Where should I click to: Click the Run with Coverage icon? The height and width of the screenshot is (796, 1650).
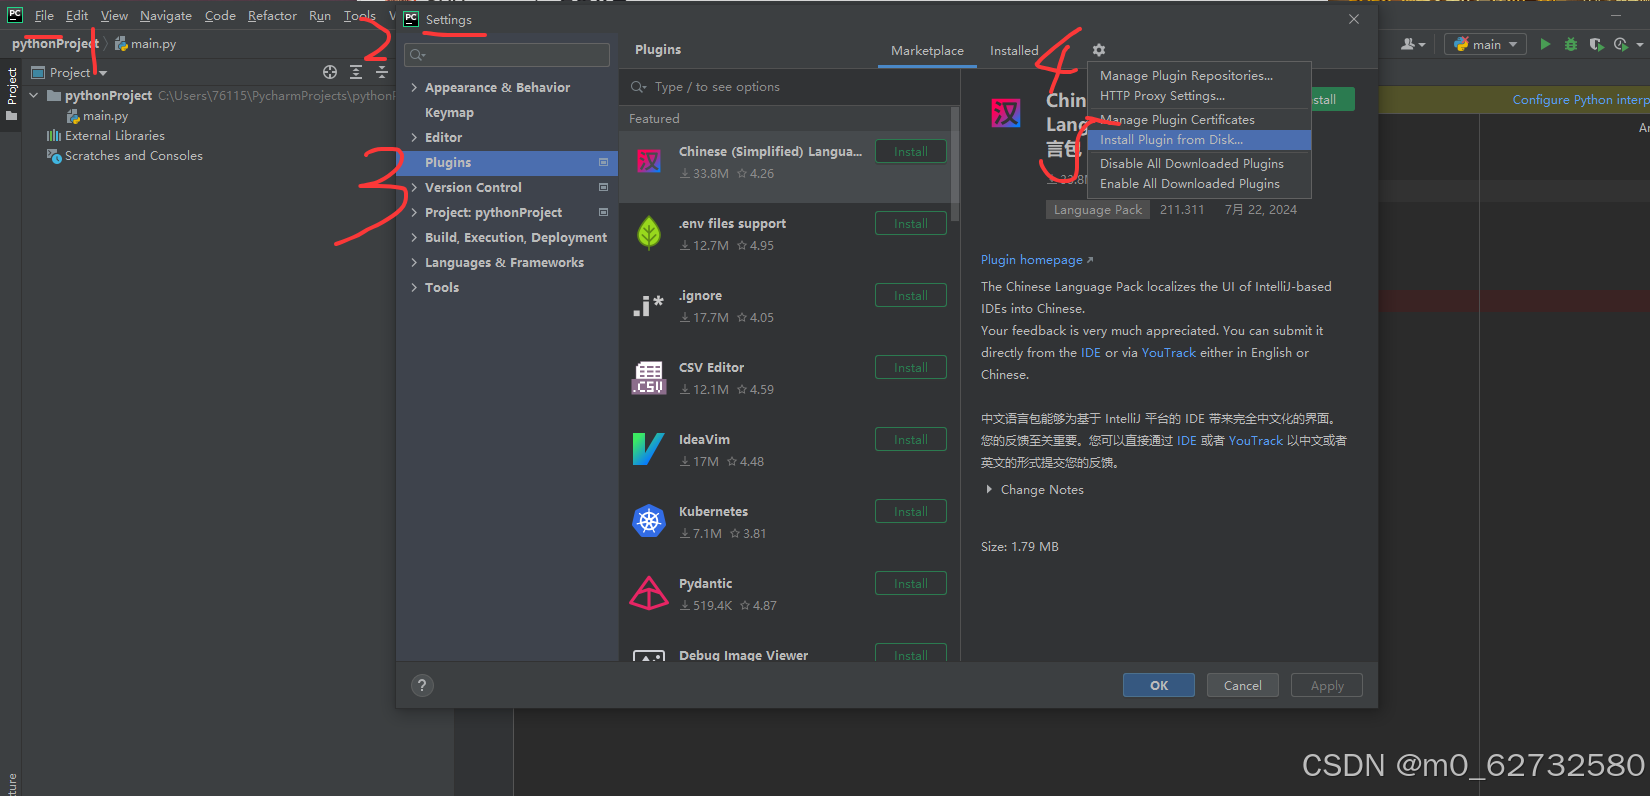(1596, 44)
